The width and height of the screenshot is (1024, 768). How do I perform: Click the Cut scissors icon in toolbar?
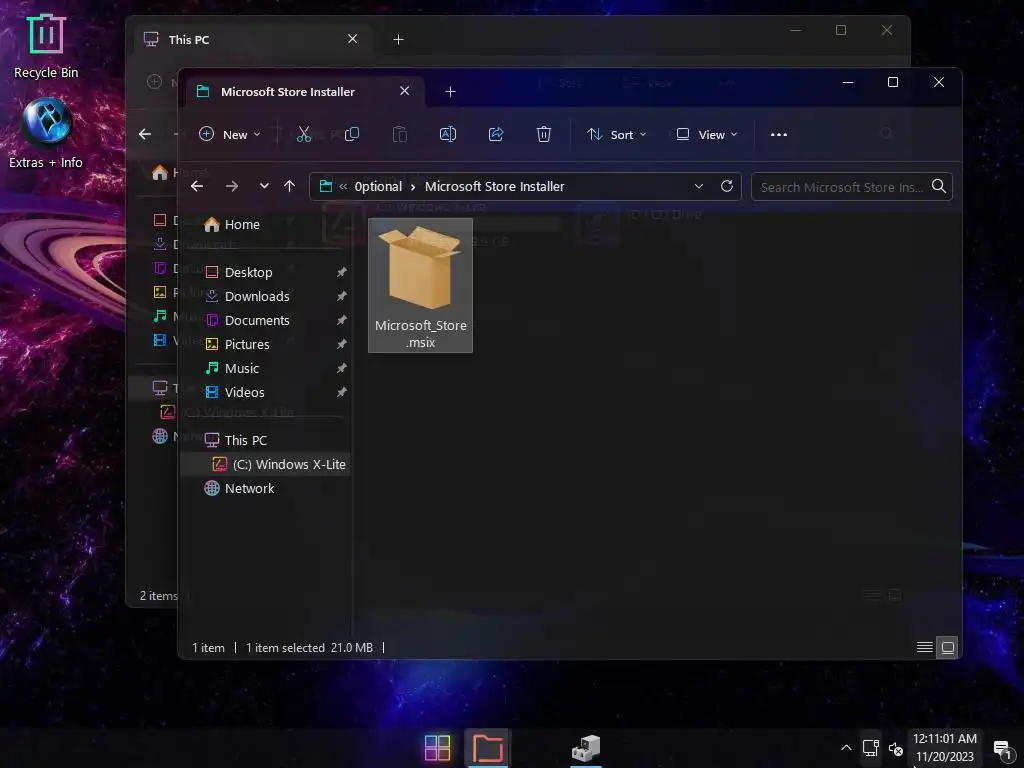coord(304,135)
